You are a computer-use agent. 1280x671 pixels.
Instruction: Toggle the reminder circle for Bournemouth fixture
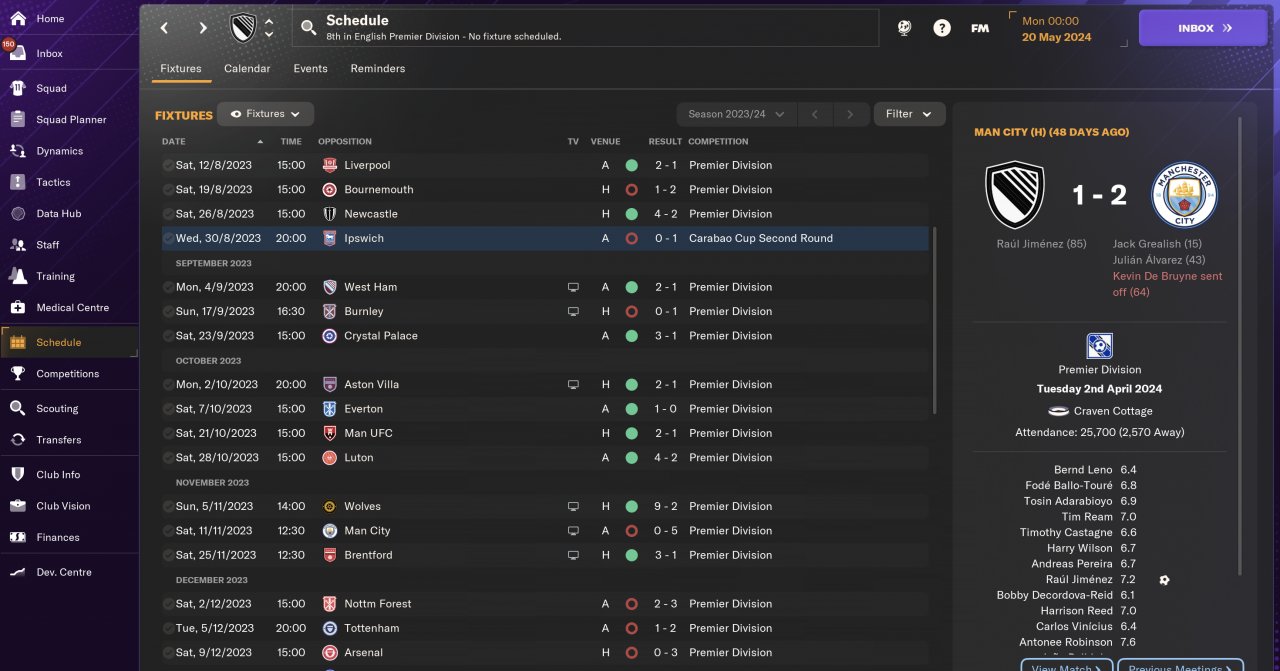(168, 190)
